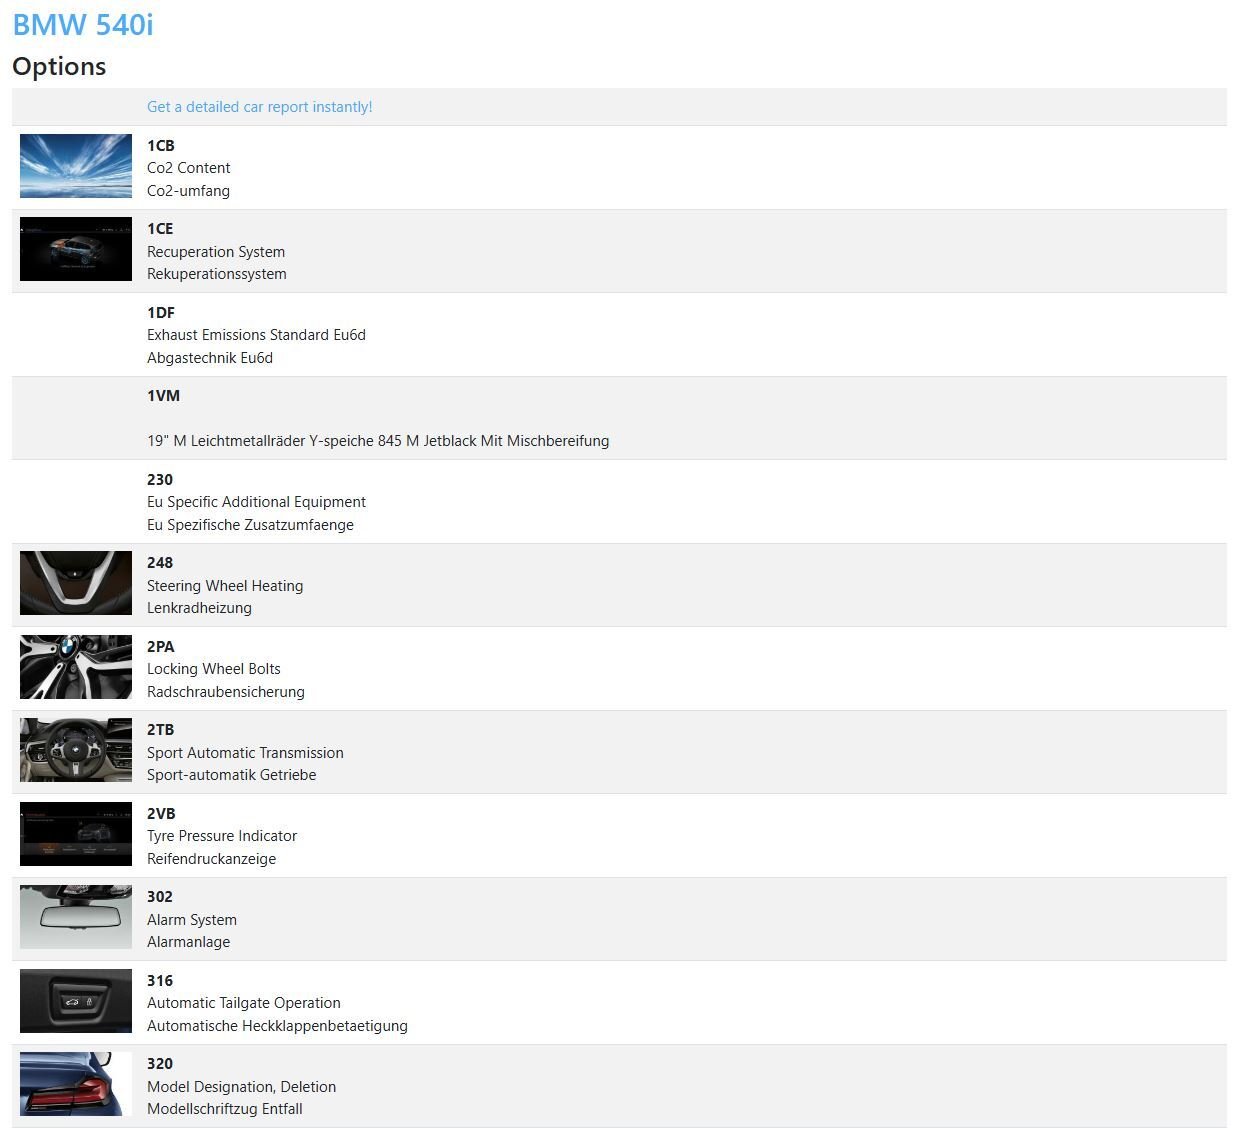Open the Alarm System mirror image
The height and width of the screenshot is (1128, 1239).
(76, 917)
